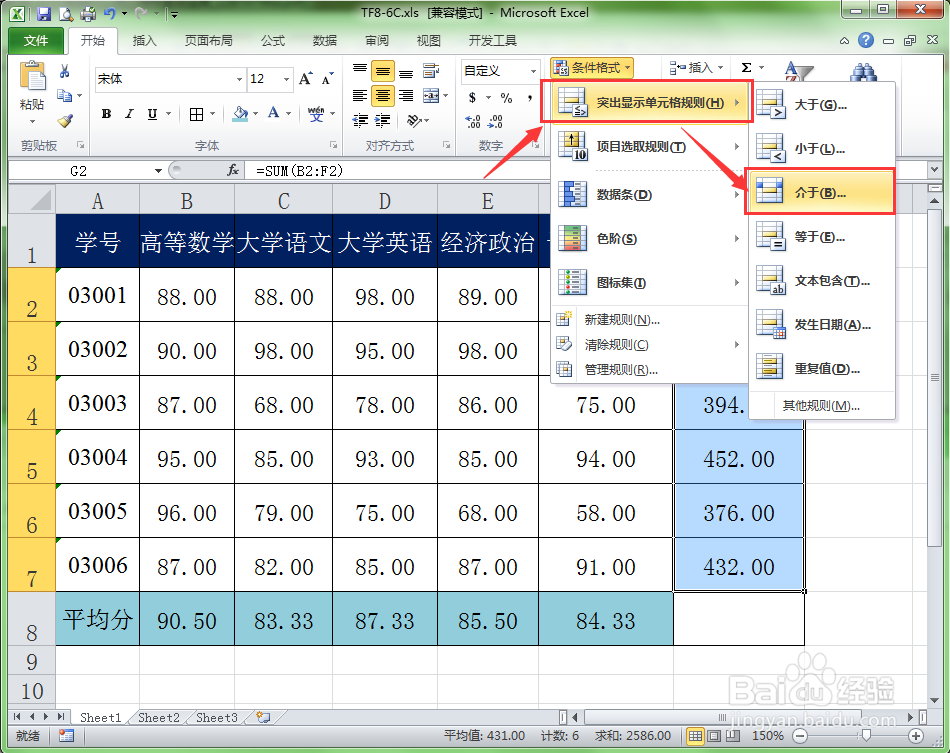Viewport: 950px width, 753px height.
Task: Open the 文件 File tab
Action: (x=36, y=41)
